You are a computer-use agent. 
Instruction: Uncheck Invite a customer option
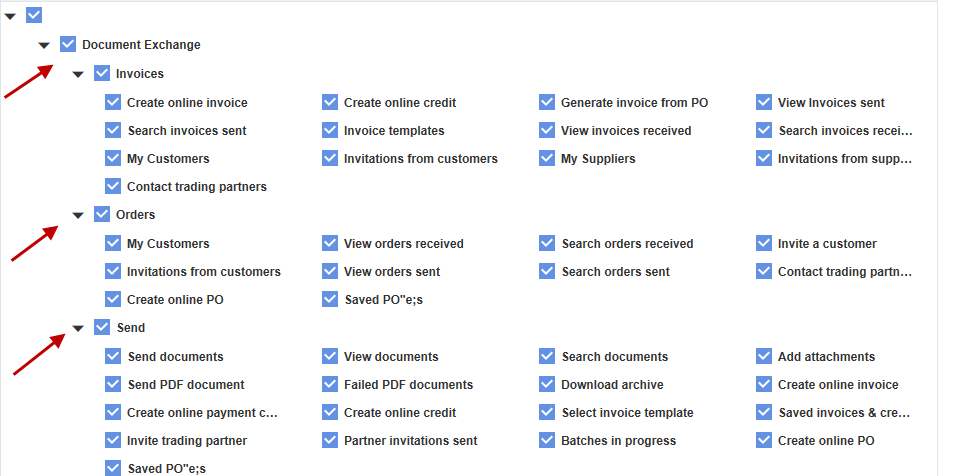pyautogui.click(x=764, y=244)
